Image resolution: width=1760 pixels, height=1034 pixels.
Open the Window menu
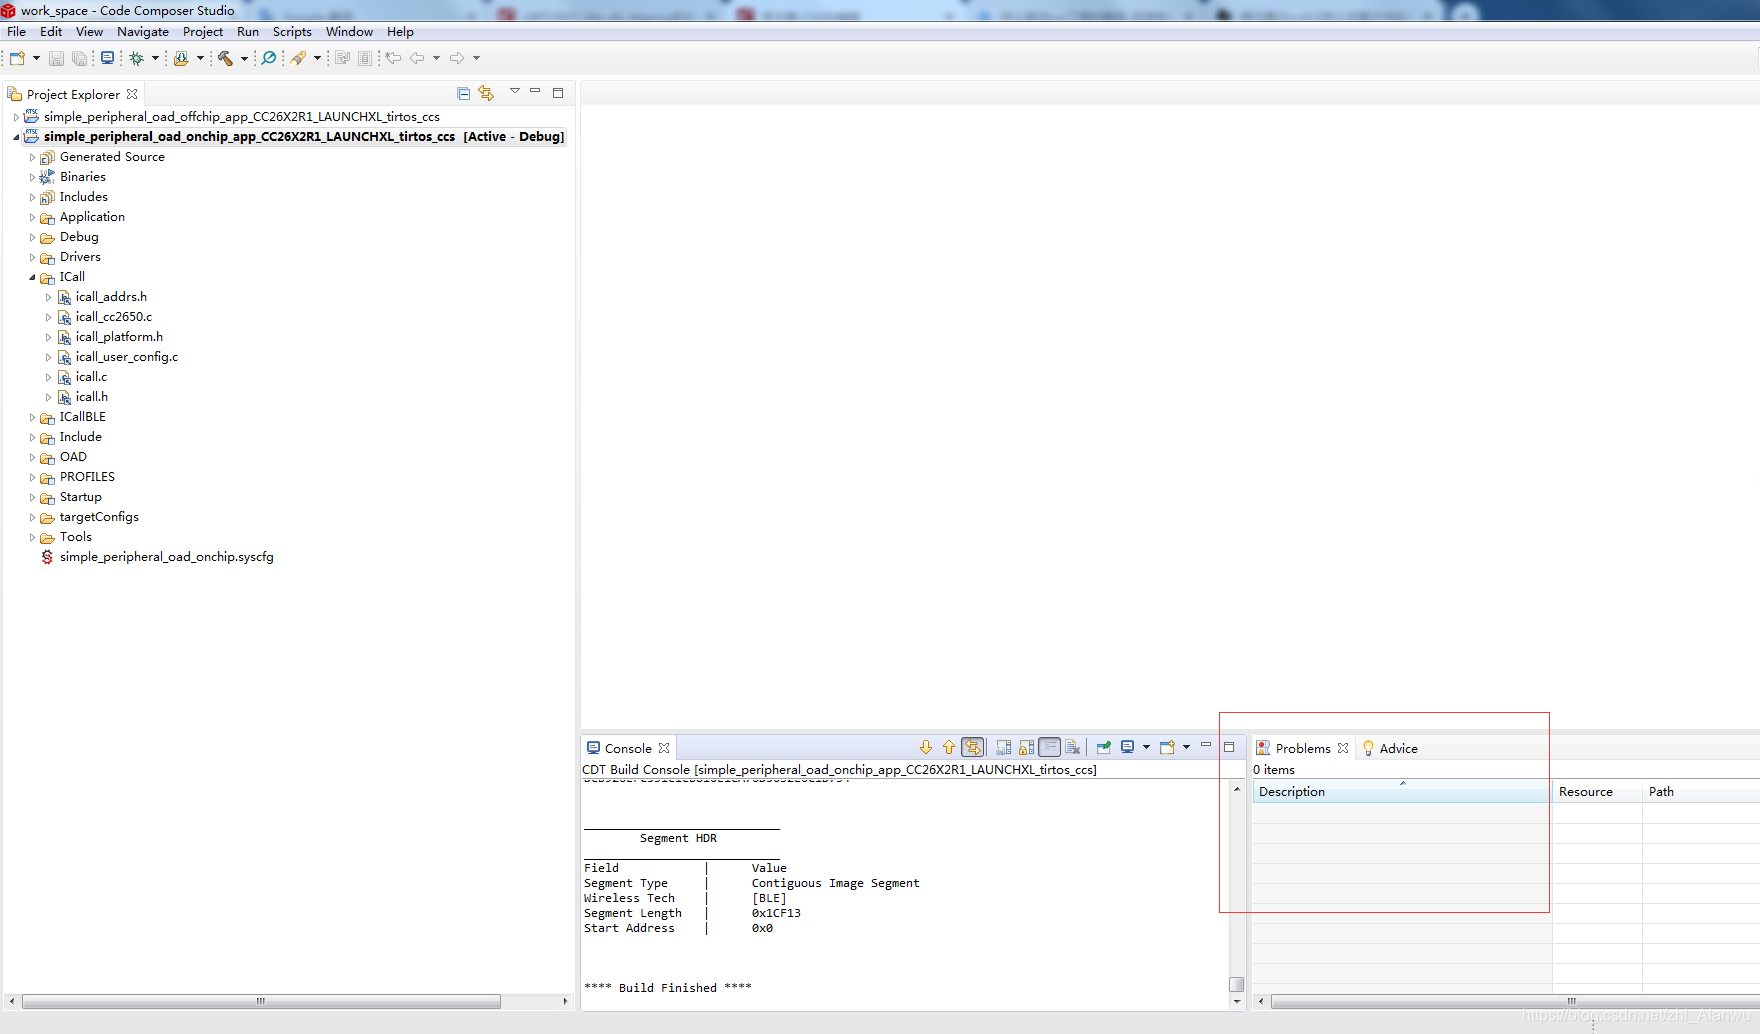349,32
